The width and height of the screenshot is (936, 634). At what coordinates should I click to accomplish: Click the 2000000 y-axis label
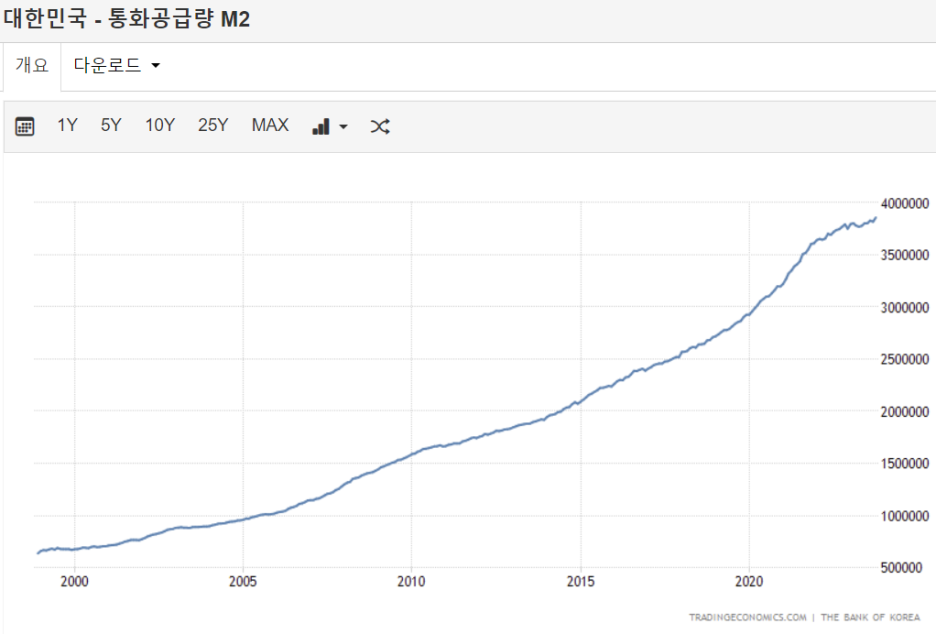(x=905, y=411)
